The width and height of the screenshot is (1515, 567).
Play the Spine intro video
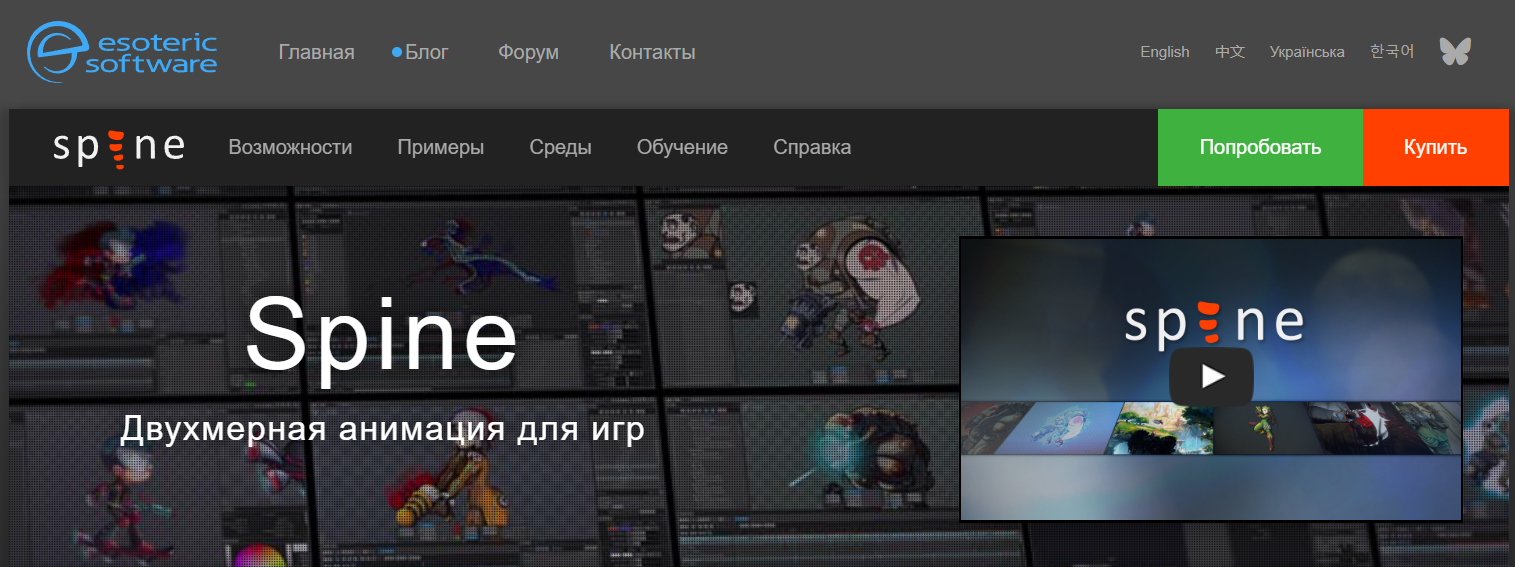[x=1211, y=376]
